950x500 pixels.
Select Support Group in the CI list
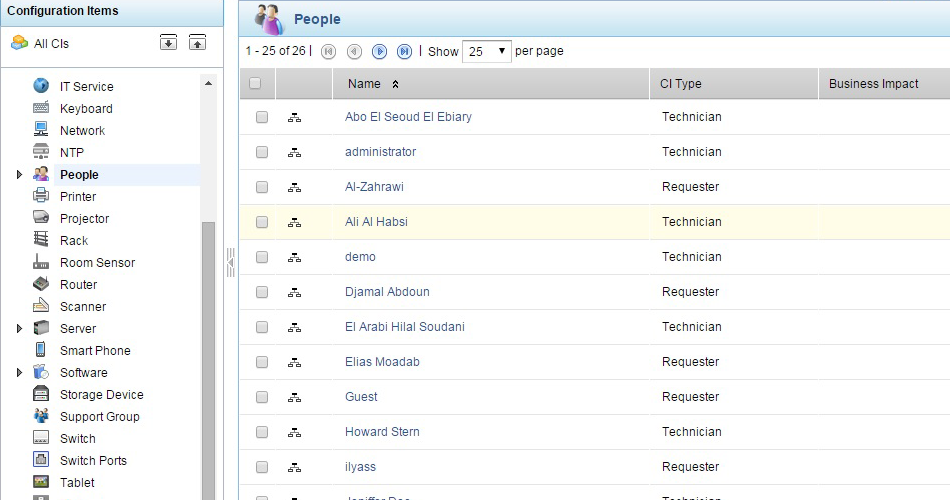click(x=99, y=416)
